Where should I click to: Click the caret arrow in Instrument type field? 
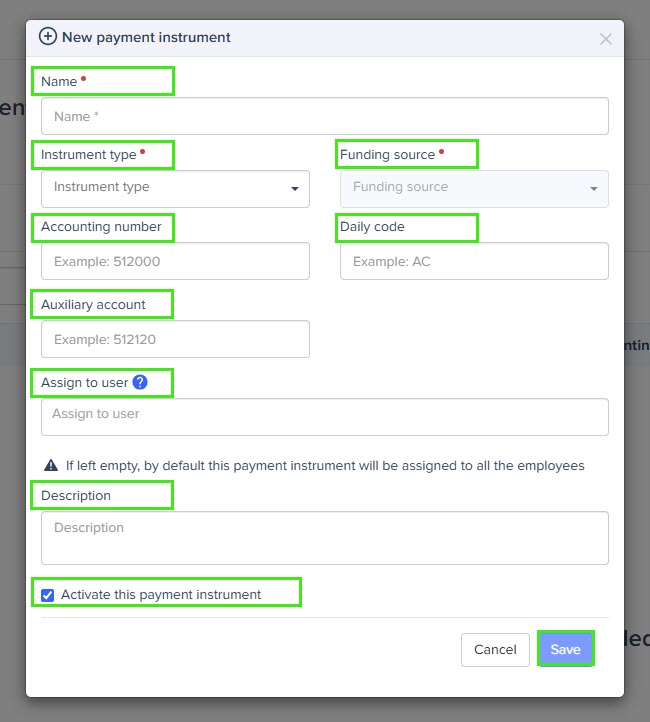point(295,189)
